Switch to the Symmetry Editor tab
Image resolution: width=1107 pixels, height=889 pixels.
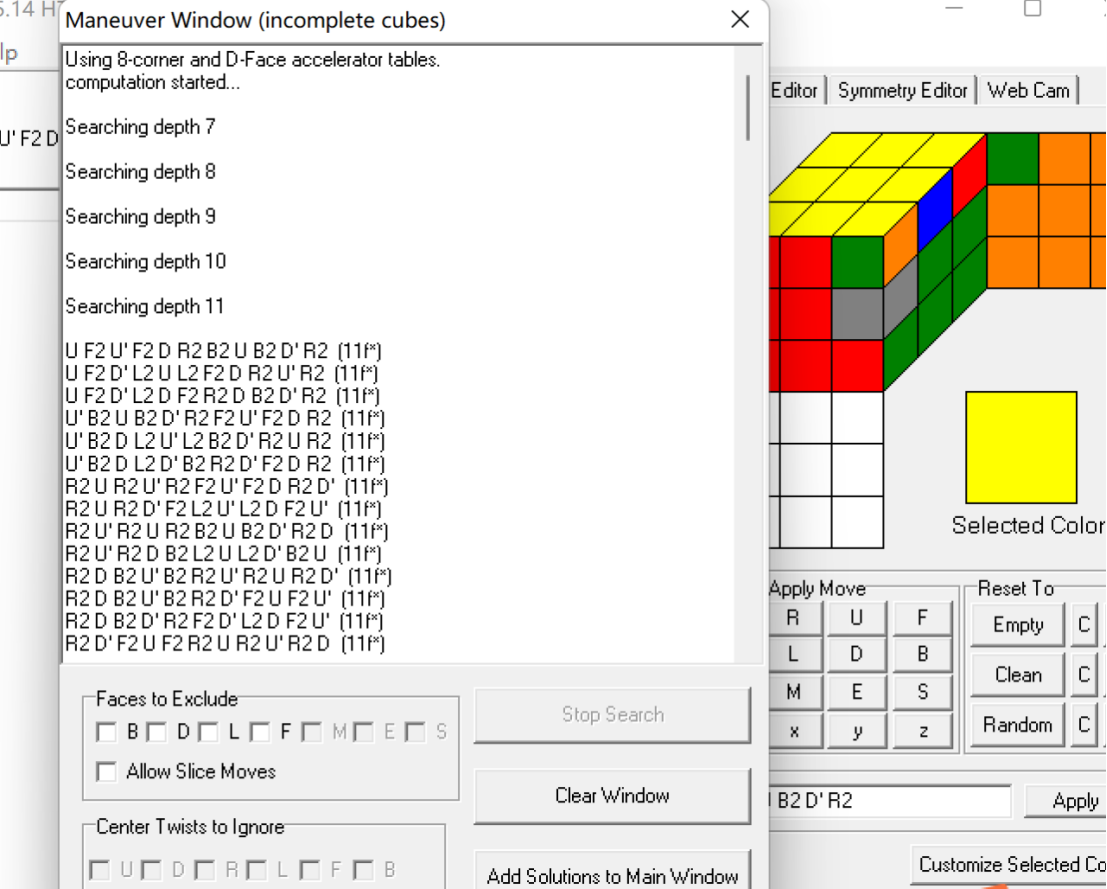click(x=902, y=90)
